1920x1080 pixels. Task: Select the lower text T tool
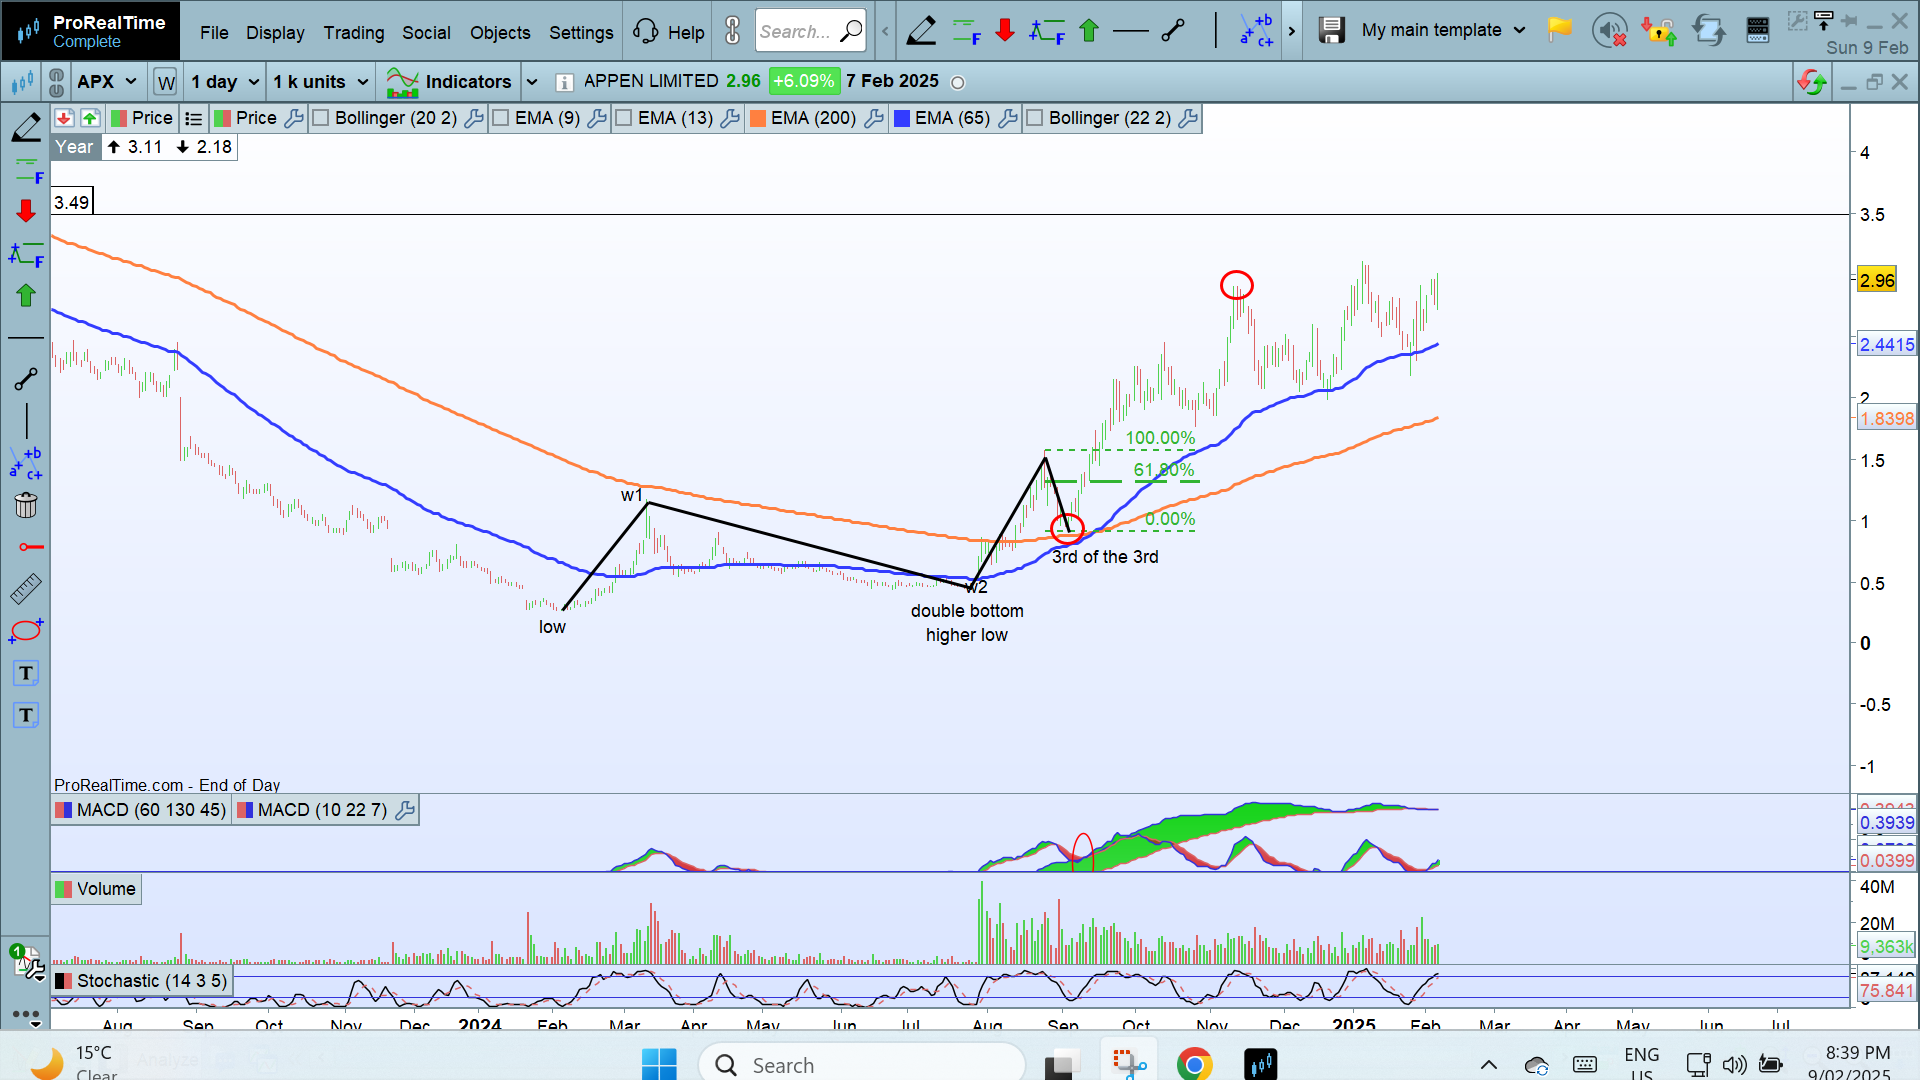[26, 715]
